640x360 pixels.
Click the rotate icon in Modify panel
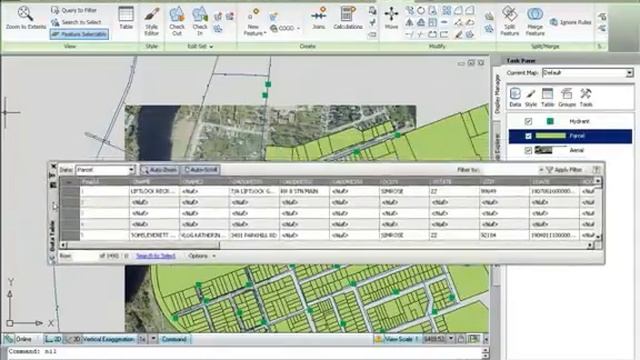click(421, 11)
